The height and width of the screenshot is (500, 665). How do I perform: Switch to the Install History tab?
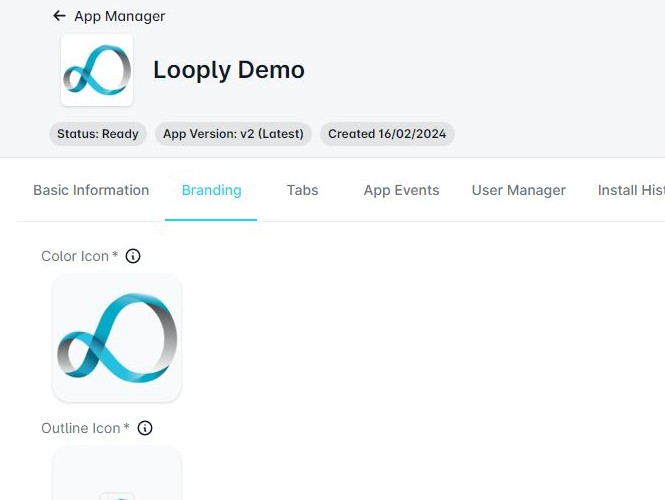(x=631, y=190)
